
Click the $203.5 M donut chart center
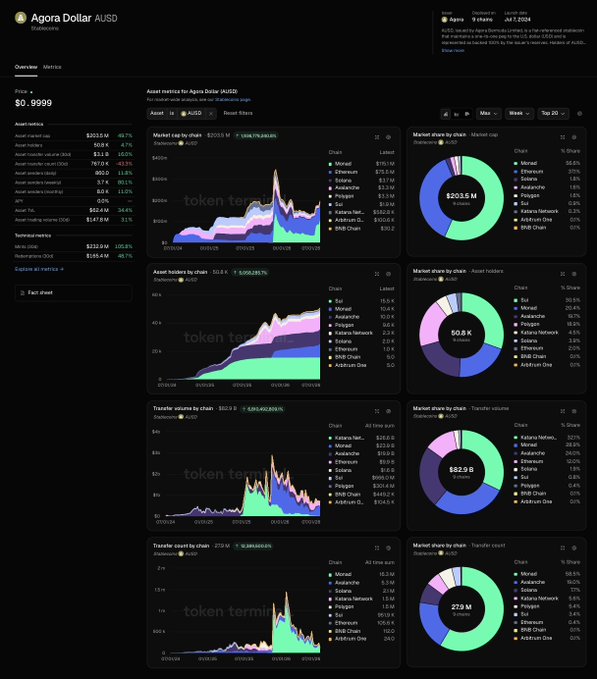(x=461, y=198)
